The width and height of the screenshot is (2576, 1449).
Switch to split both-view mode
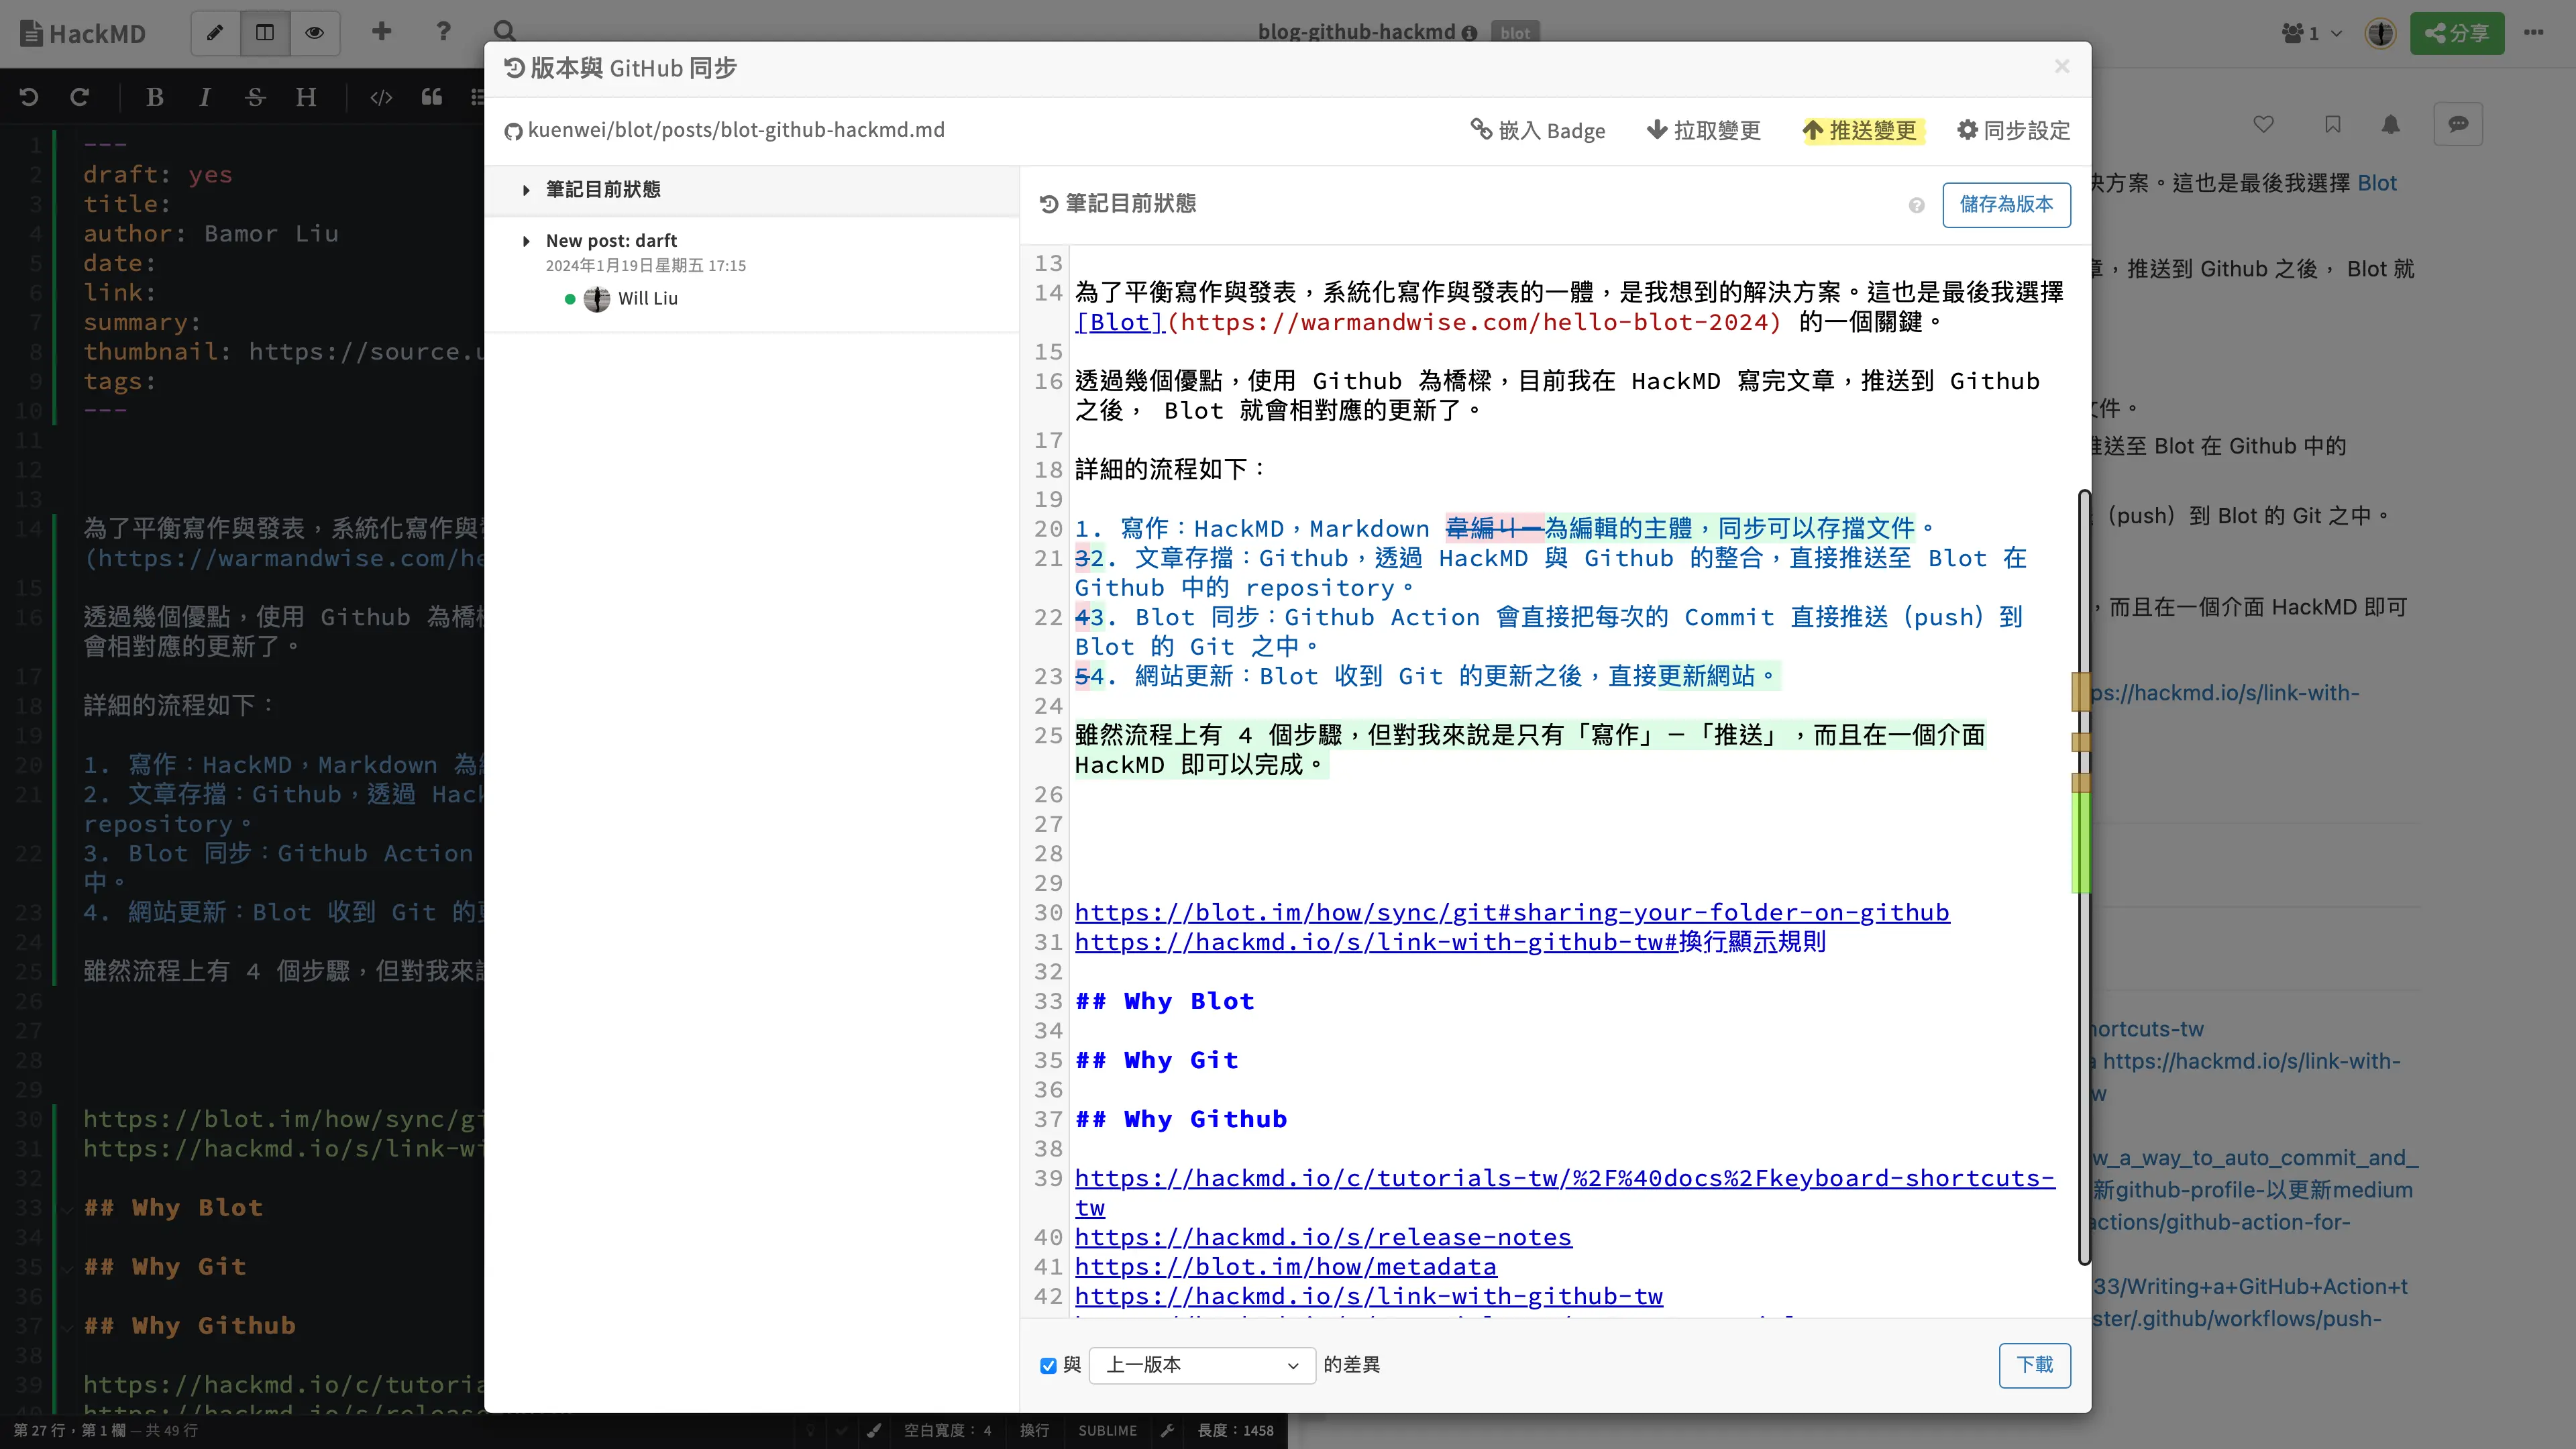pyautogui.click(x=265, y=33)
